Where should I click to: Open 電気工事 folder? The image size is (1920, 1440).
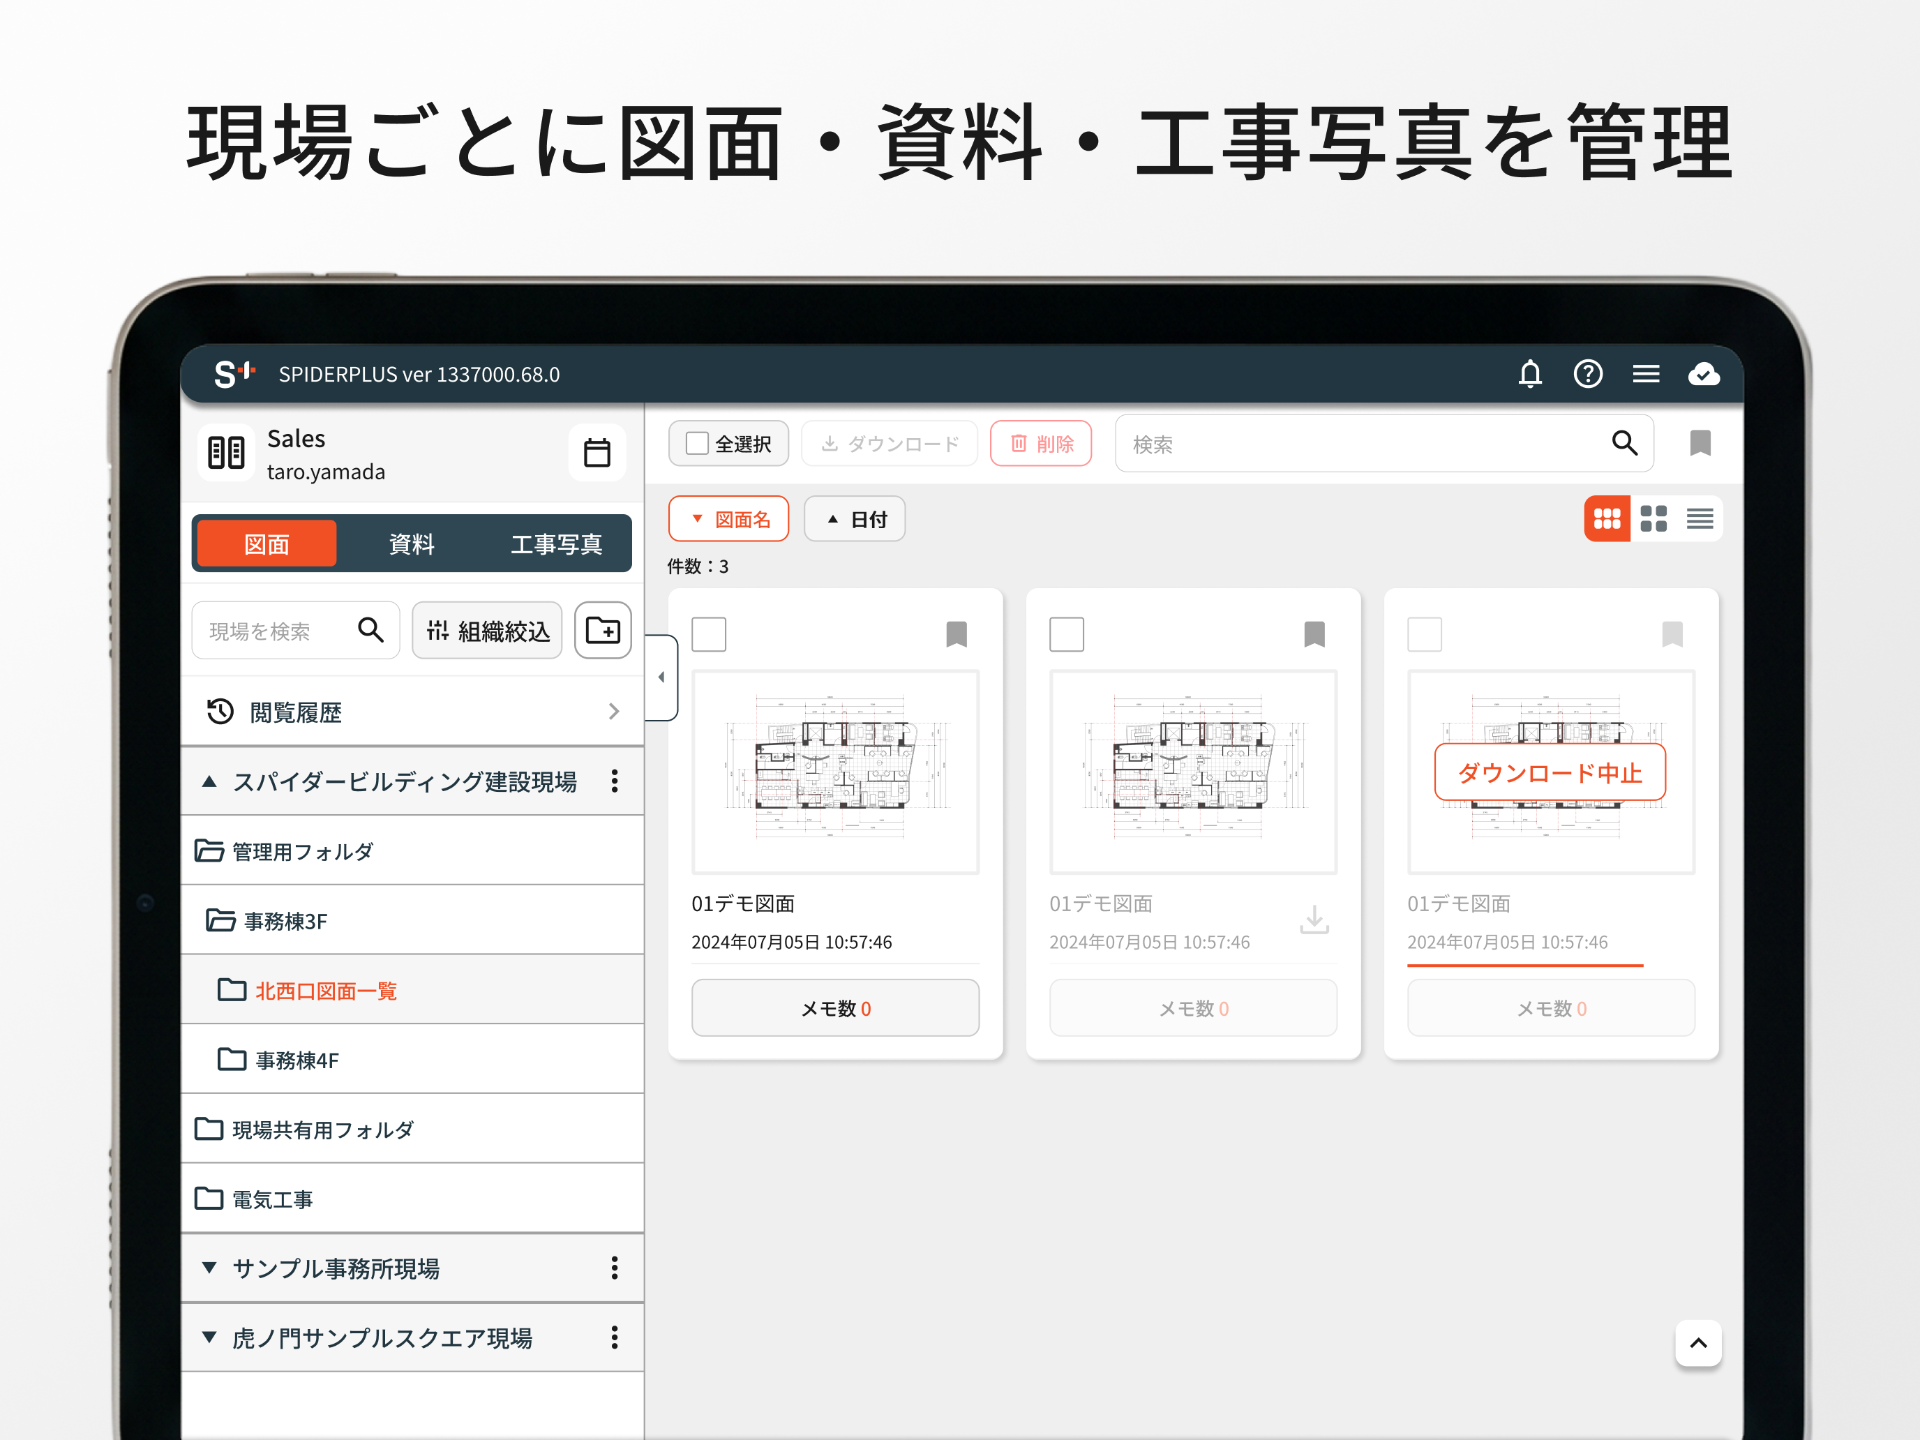pyautogui.click(x=412, y=1199)
